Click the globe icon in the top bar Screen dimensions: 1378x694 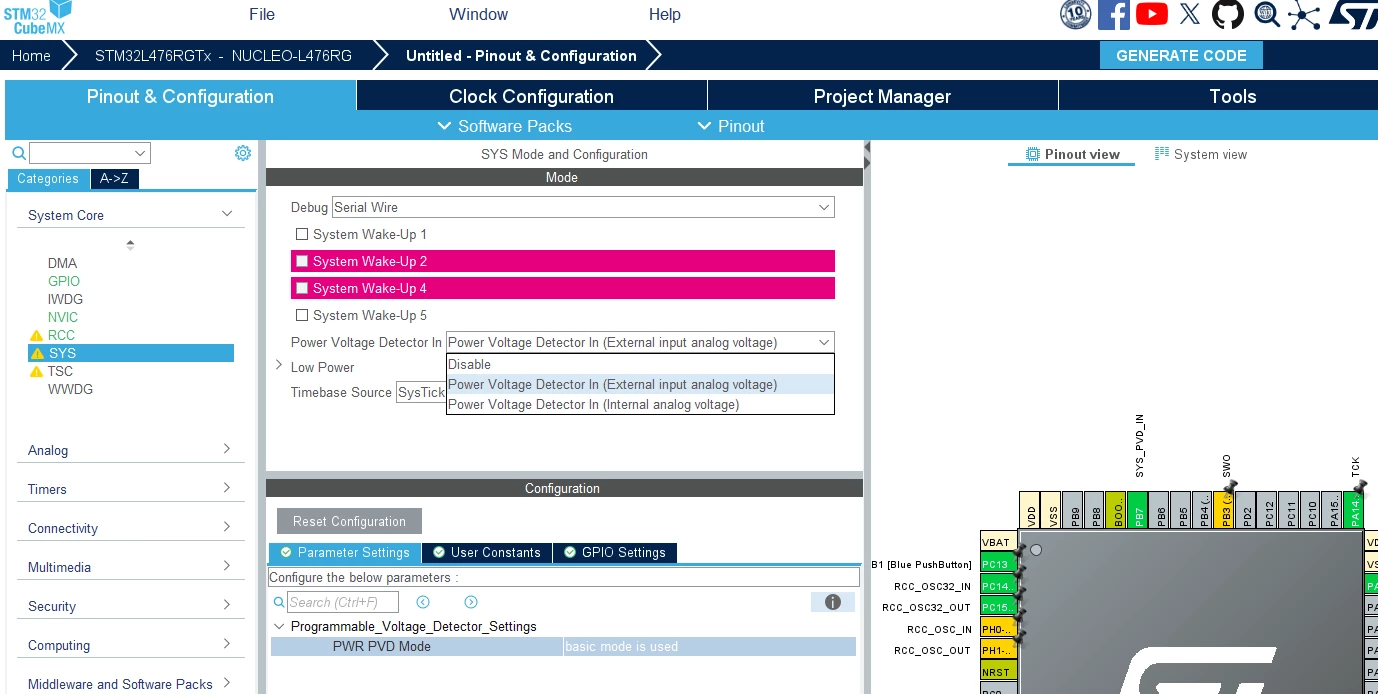pos(1267,14)
